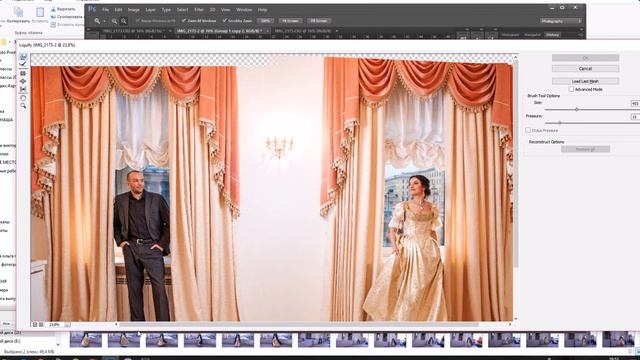This screenshot has height=360, width=640.
Task: Switch to the Histogram panel tab
Action: [x=511, y=35]
